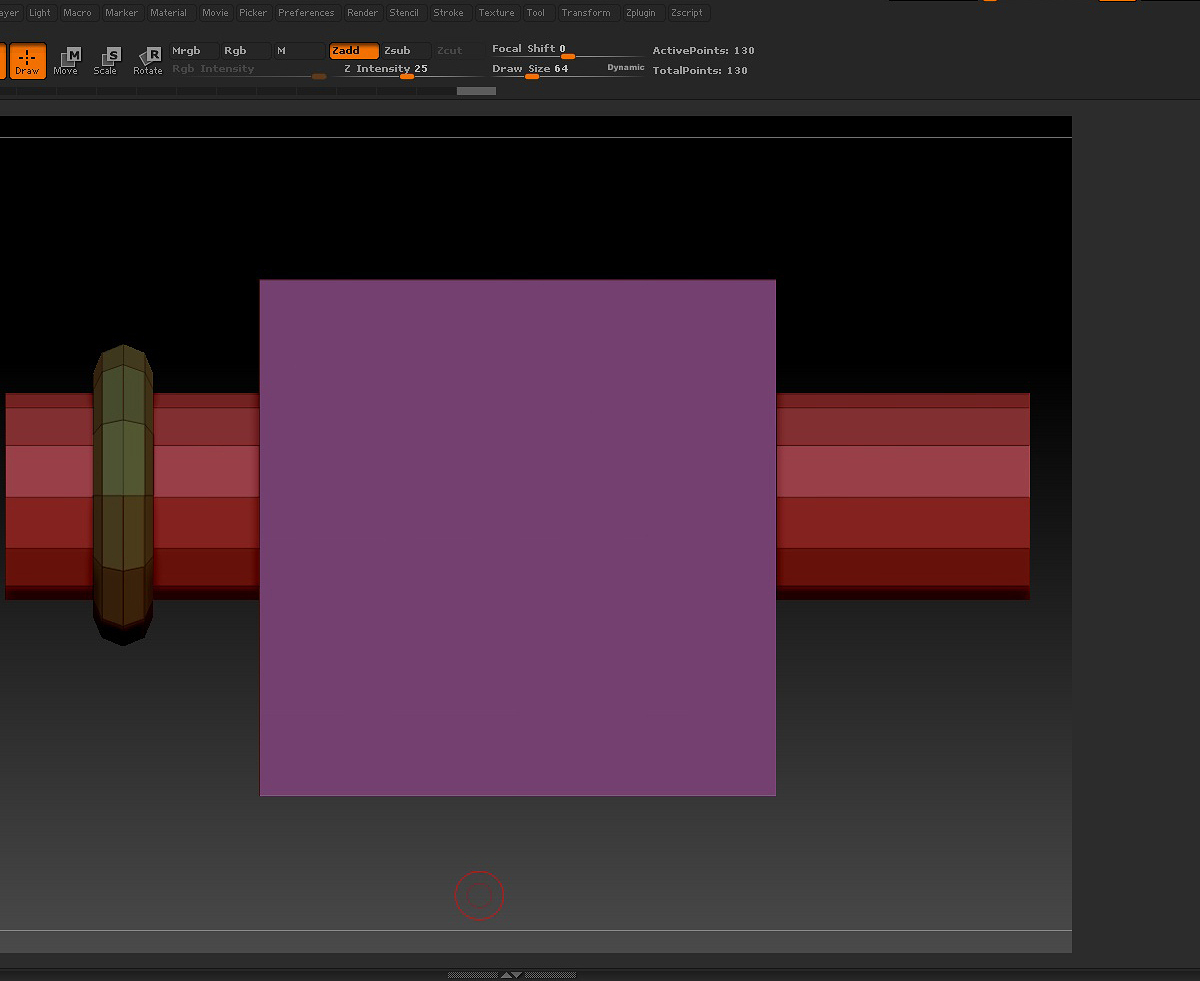Toggle the Rgb color mode
The height and width of the screenshot is (981, 1200).
tap(245, 51)
